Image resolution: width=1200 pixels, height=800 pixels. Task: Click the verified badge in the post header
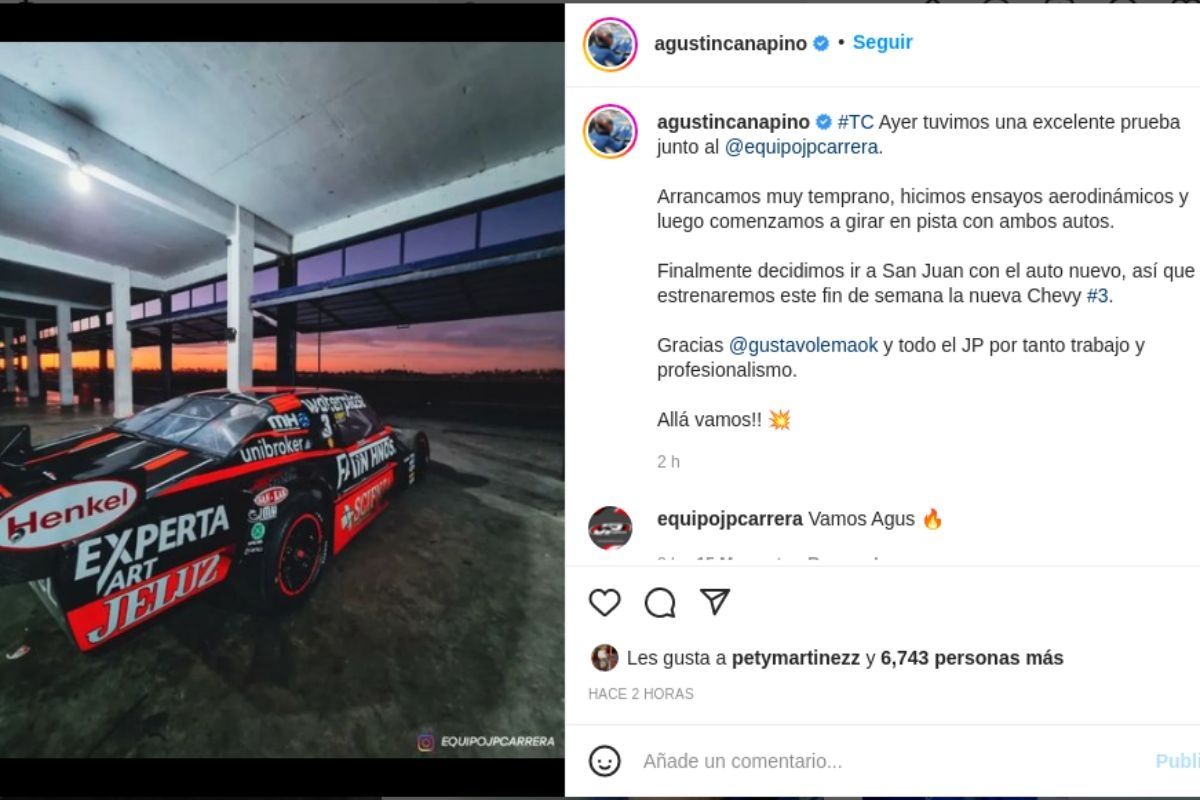tap(821, 43)
